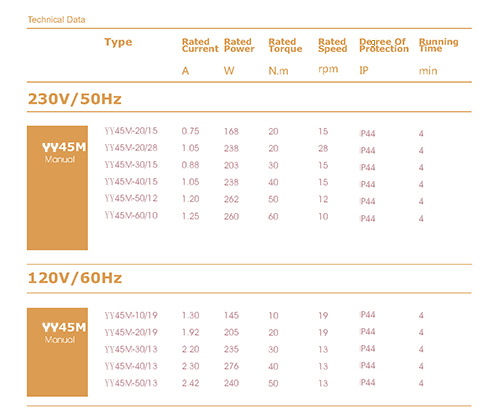Image resolution: width=500 pixels, height=420 pixels.
Task: Select the "120V/60Hz" section heading
Action: [x=75, y=278]
